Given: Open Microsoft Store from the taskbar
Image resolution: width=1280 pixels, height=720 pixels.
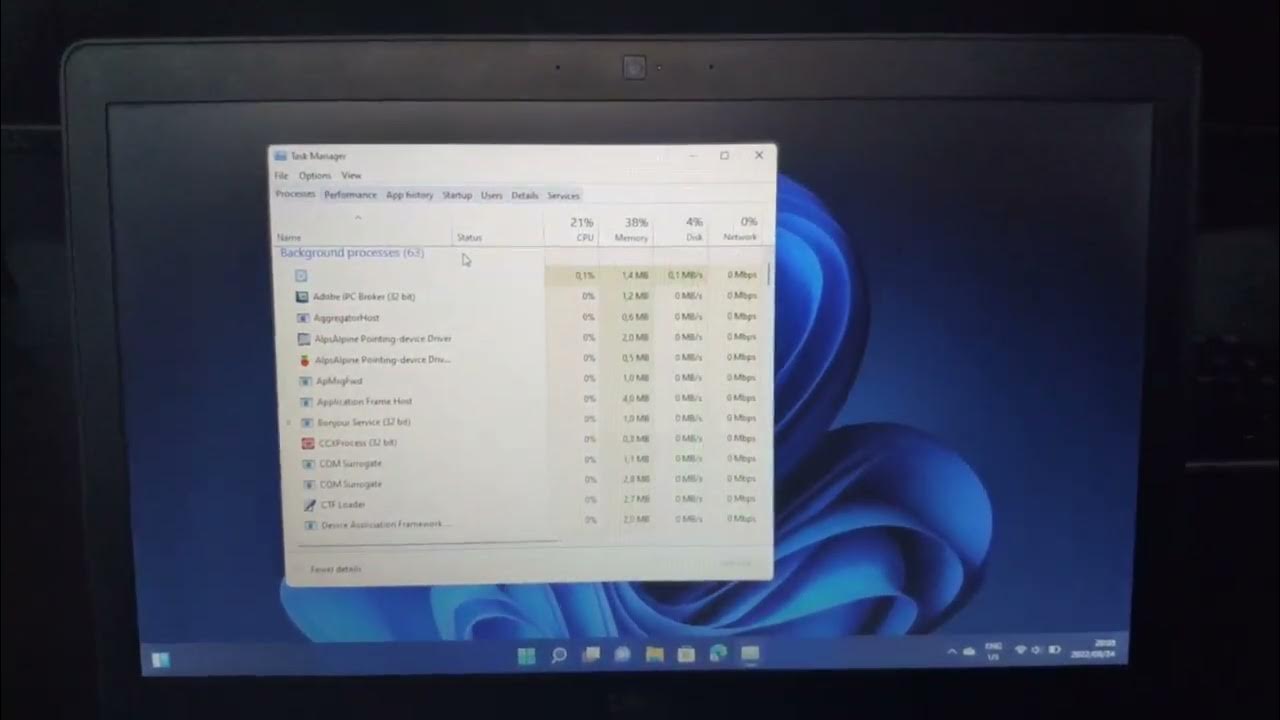Looking at the screenshot, I should pos(686,654).
